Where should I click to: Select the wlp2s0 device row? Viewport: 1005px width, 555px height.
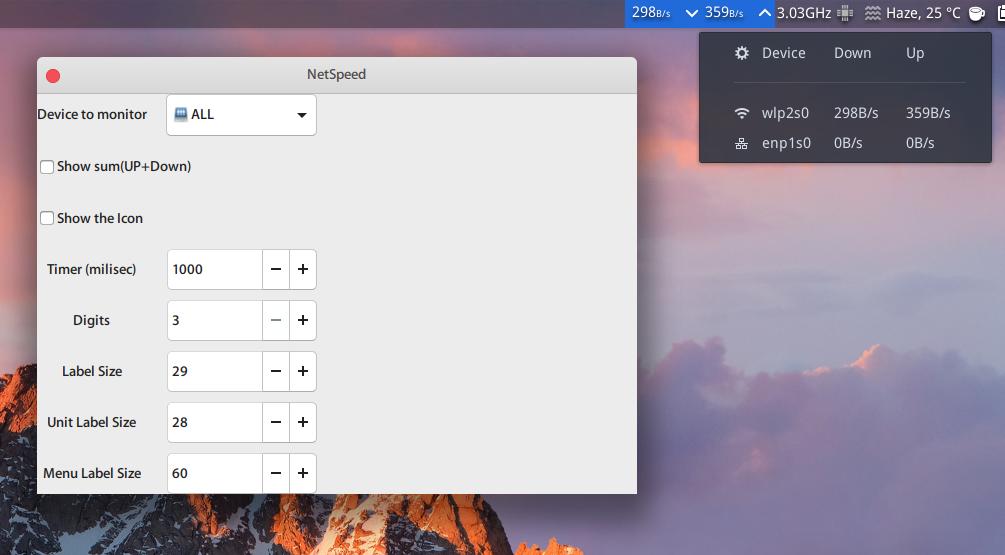click(x=845, y=113)
